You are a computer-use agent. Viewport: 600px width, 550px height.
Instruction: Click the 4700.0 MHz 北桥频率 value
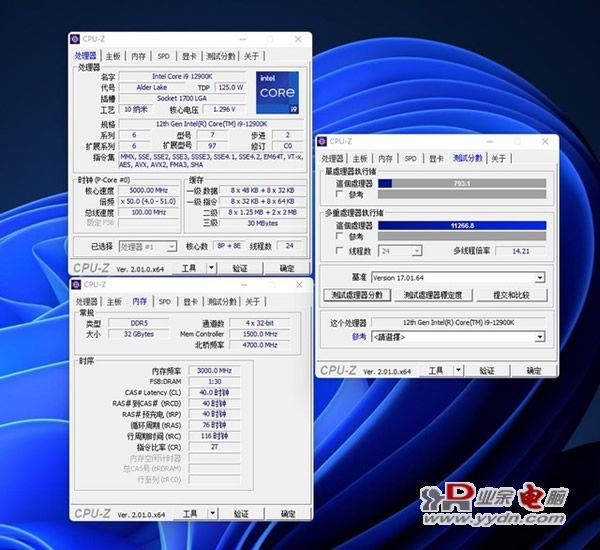click(260, 345)
